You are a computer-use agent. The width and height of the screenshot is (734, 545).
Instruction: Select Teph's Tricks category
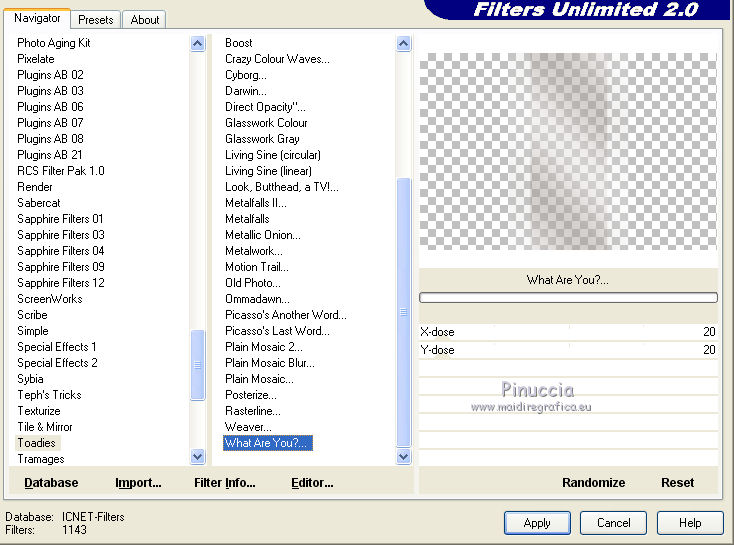point(49,395)
